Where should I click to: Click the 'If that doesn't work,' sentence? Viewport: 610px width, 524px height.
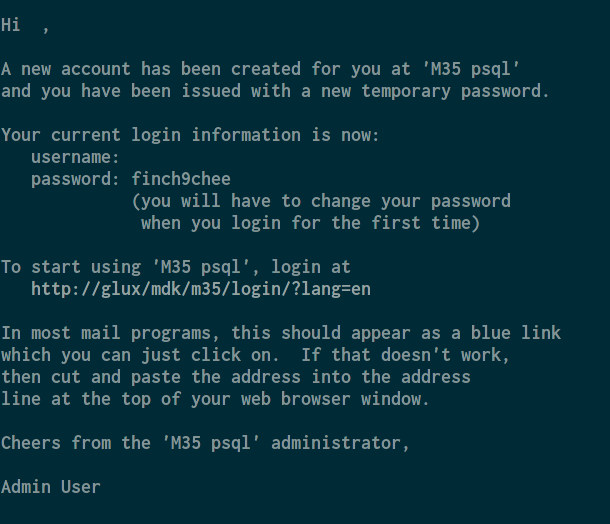(405, 355)
